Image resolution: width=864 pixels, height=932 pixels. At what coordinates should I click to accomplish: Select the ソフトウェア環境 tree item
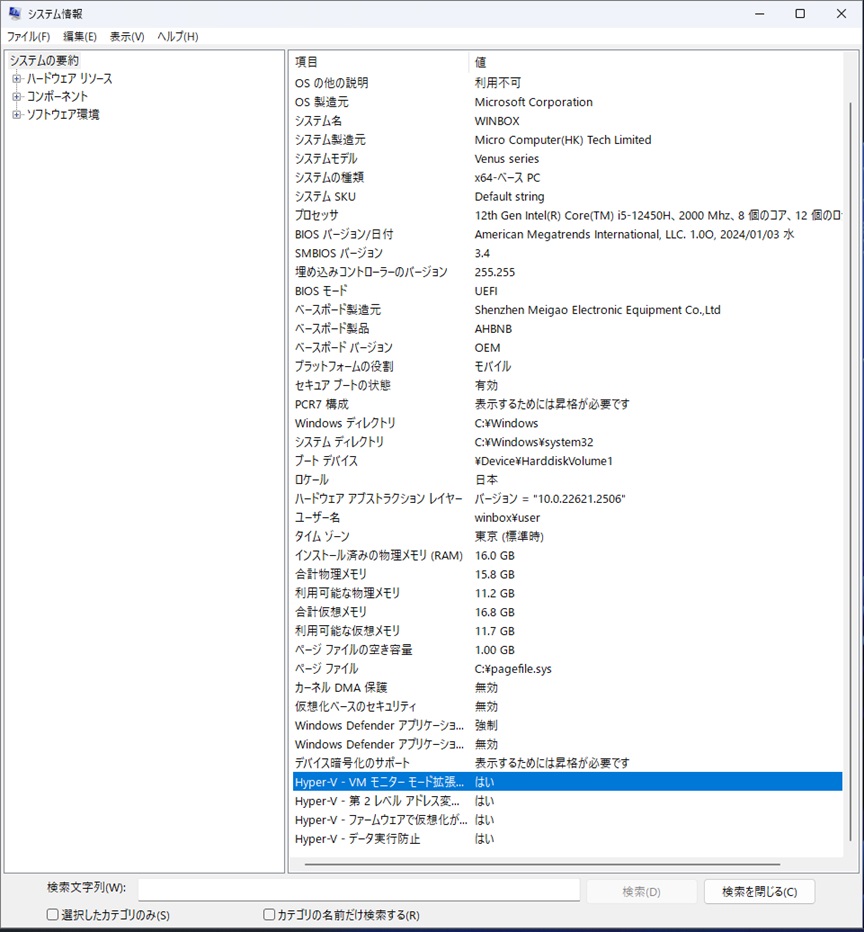coord(62,114)
